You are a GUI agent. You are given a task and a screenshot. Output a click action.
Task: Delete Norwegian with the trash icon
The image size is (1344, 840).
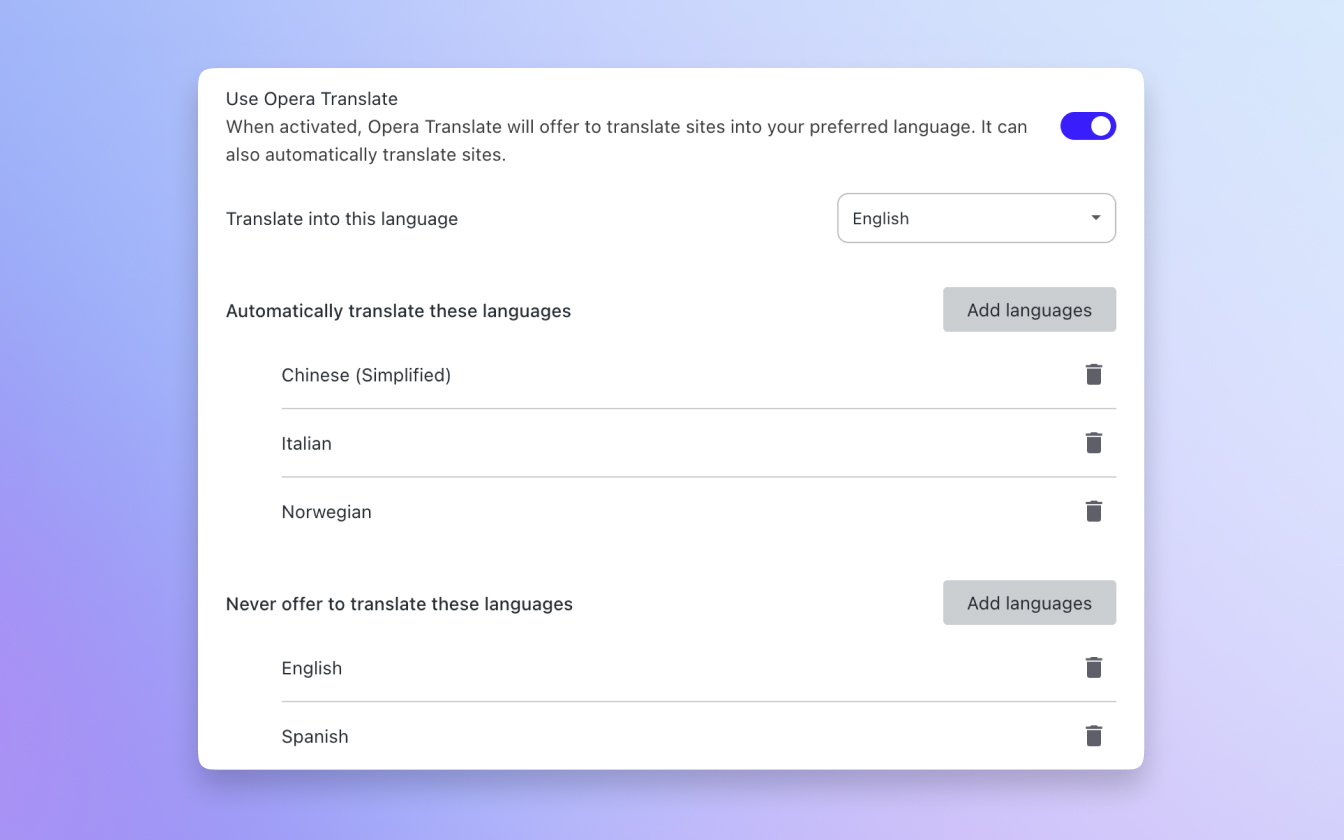[1093, 510]
